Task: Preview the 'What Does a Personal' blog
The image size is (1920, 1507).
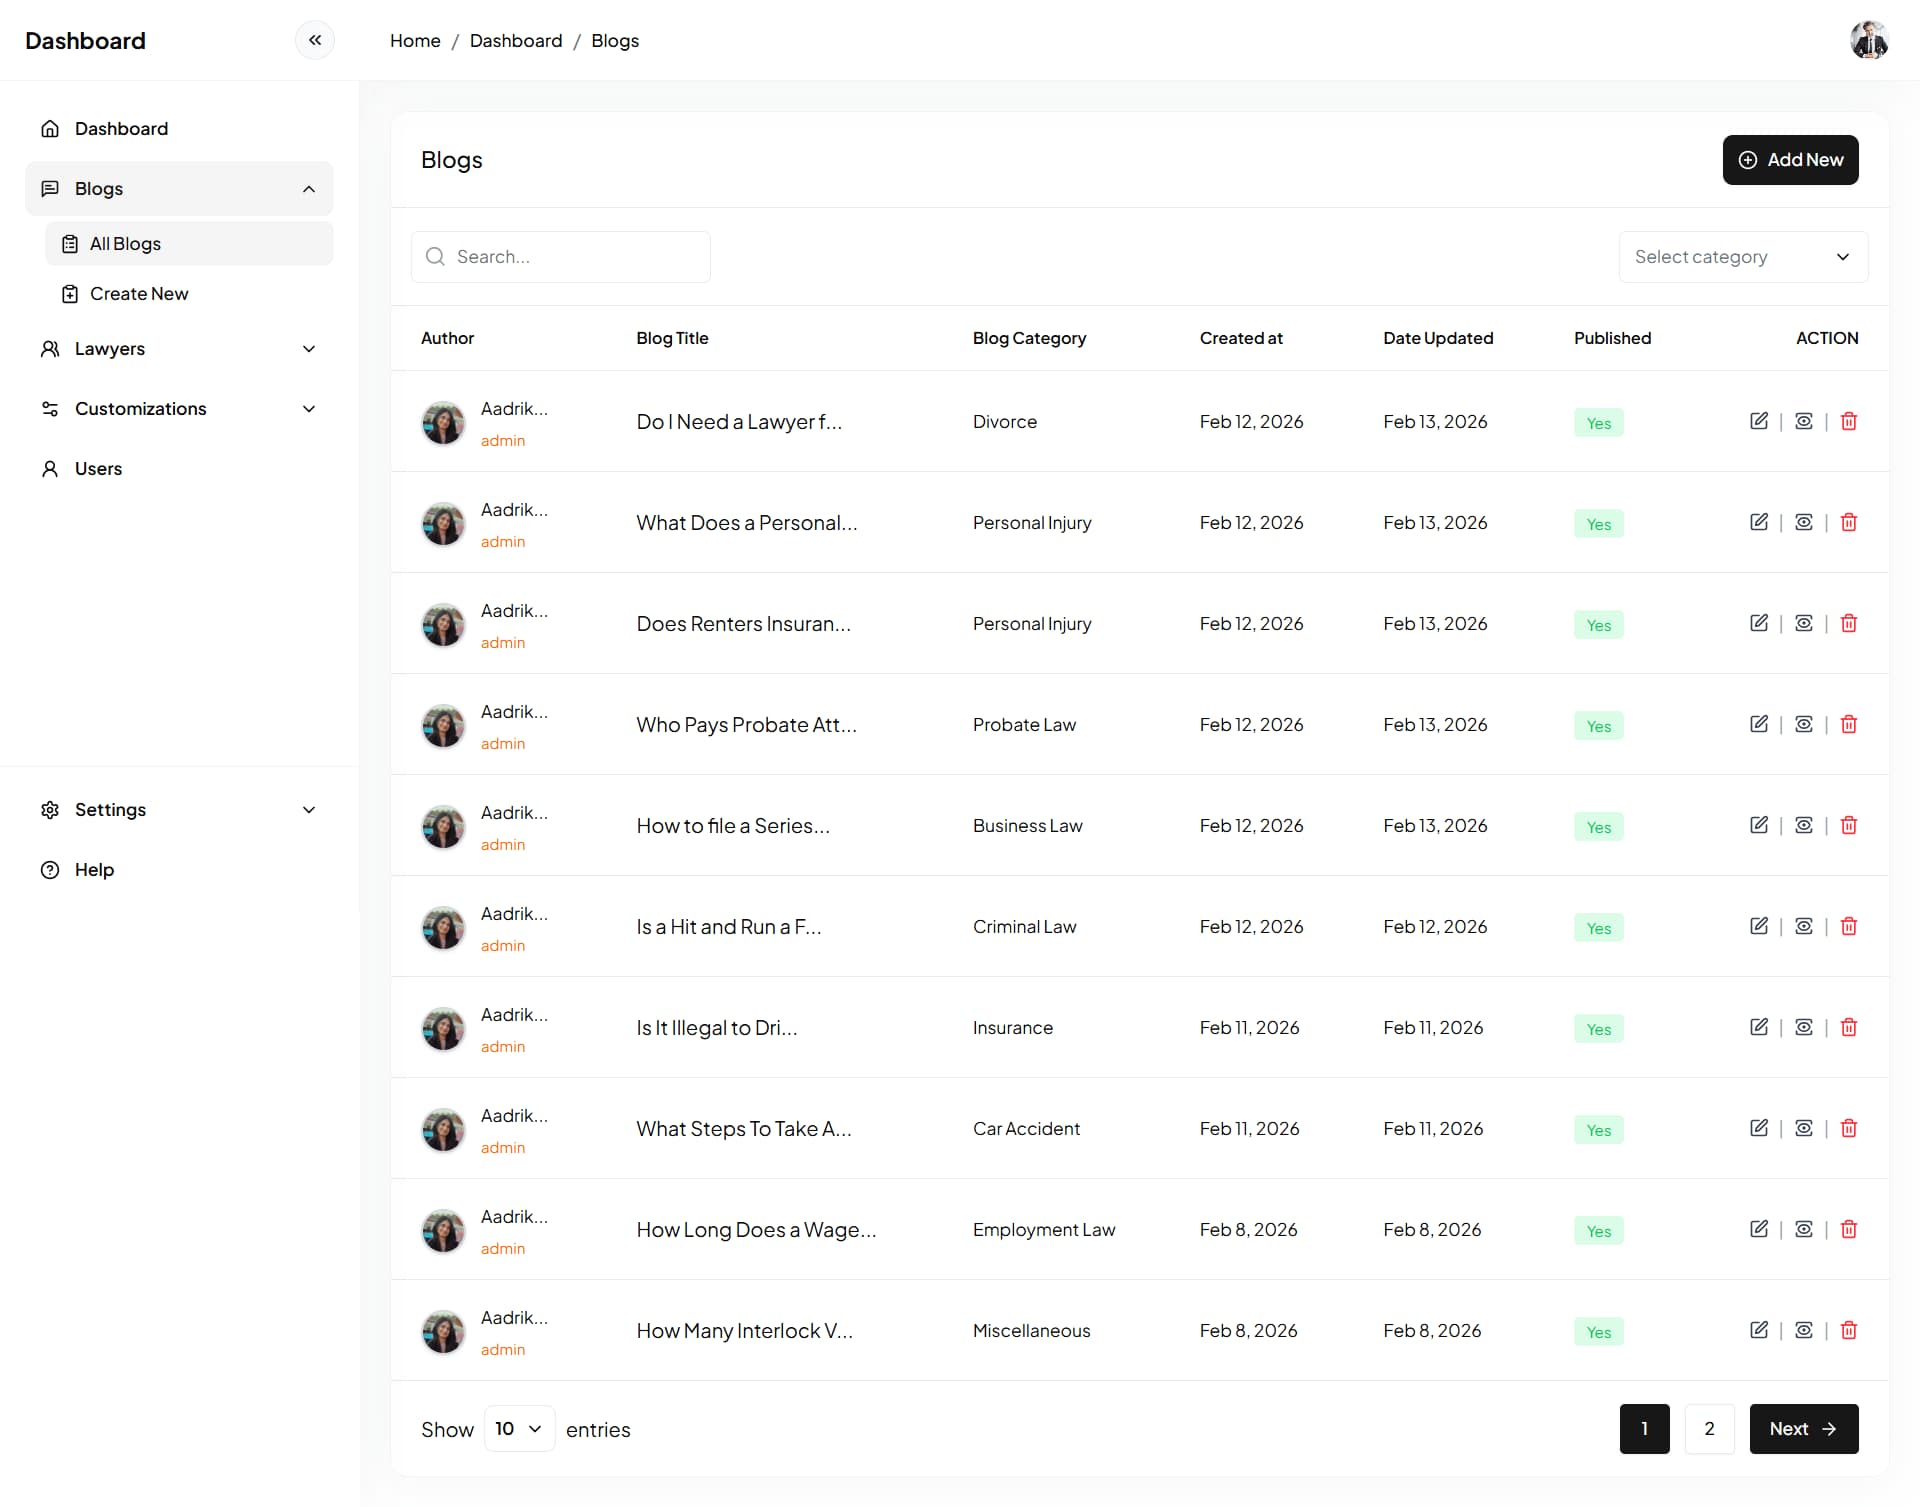Action: (x=1804, y=522)
